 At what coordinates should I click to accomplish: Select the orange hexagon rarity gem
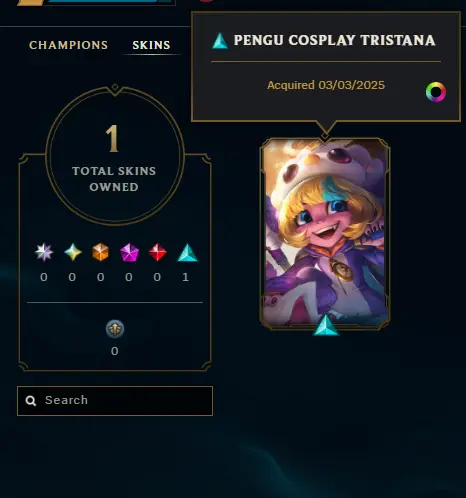(x=100, y=252)
